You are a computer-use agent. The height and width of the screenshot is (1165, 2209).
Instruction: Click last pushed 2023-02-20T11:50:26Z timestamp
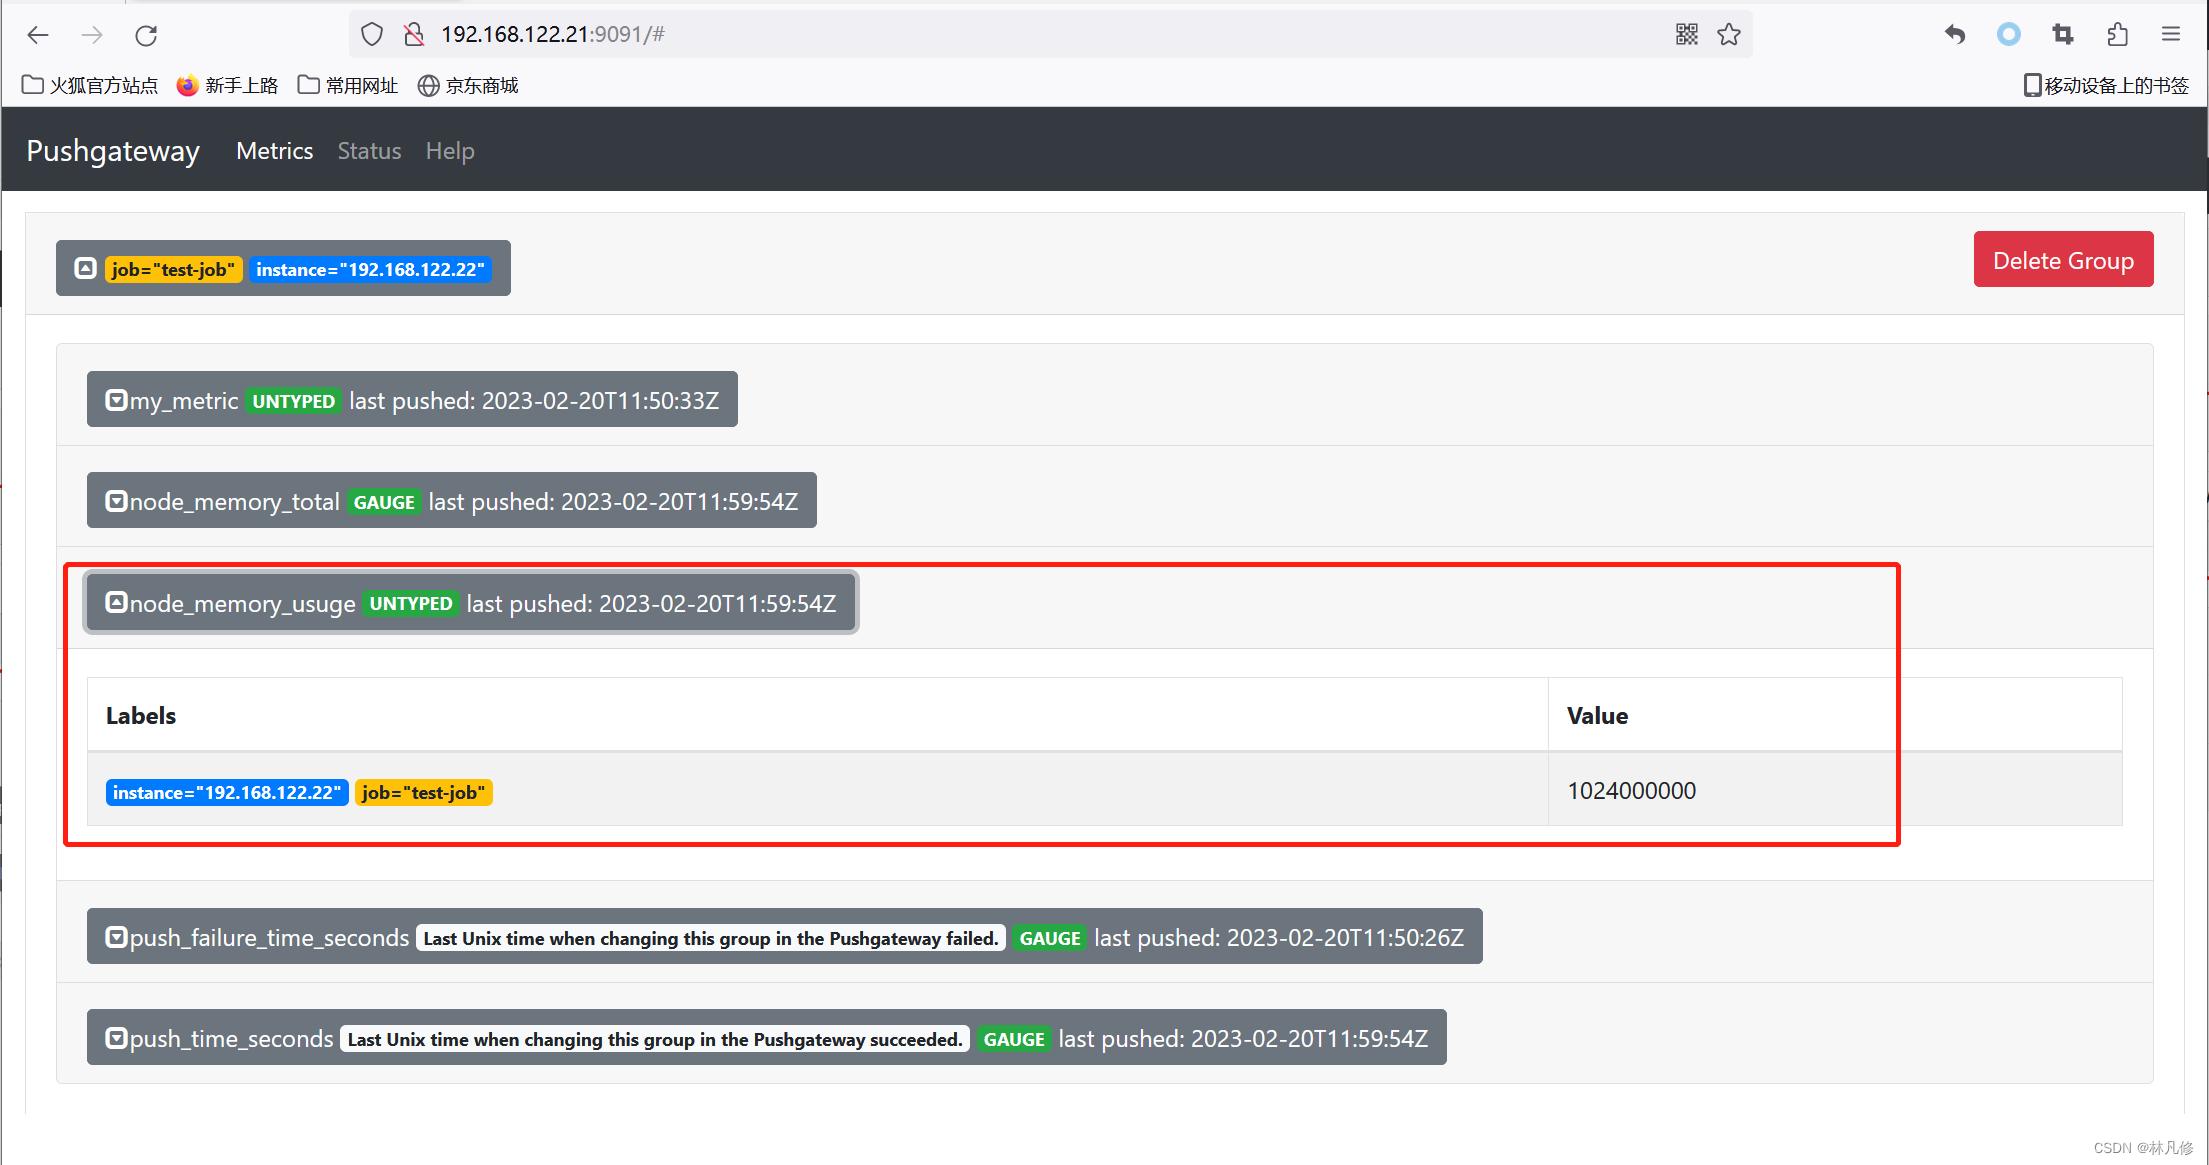click(x=1279, y=938)
